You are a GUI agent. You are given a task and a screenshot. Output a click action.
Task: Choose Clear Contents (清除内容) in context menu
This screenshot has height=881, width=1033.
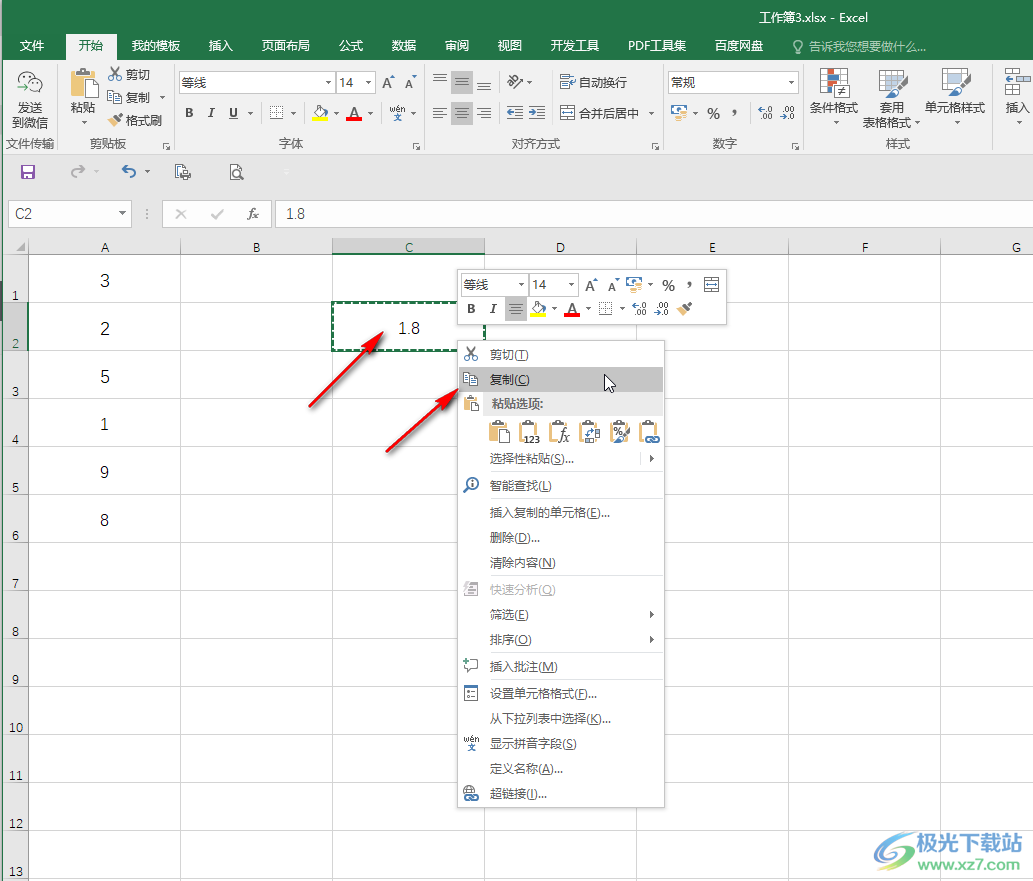(561, 563)
